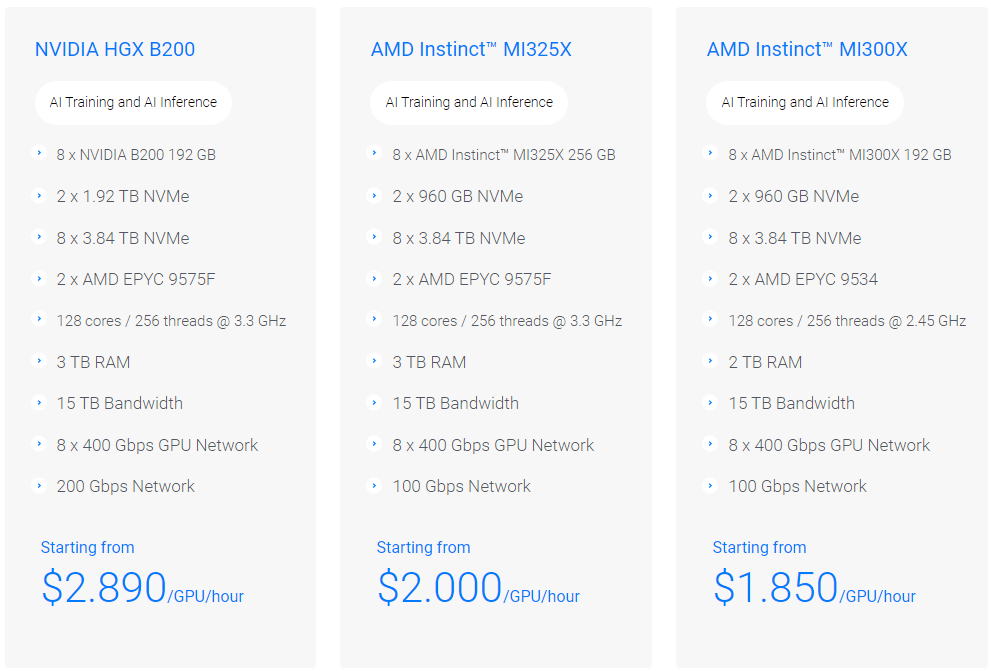Click the arrow bullet beside 2 x 1.92 TB NVMe
The image size is (991, 671).
(x=39, y=196)
